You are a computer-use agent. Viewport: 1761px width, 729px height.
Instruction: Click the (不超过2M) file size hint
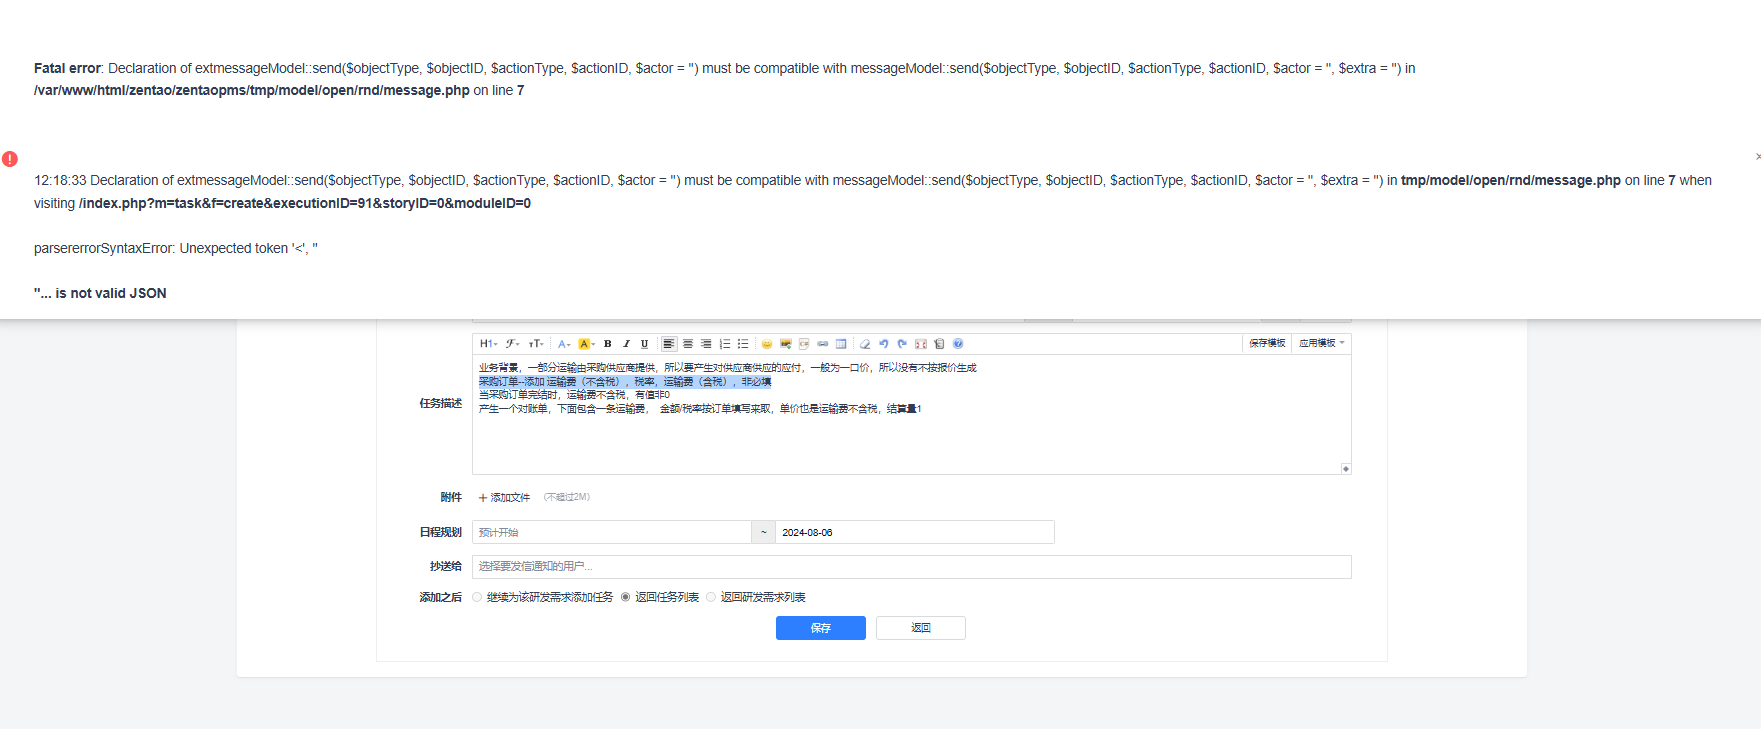pyautogui.click(x=567, y=497)
